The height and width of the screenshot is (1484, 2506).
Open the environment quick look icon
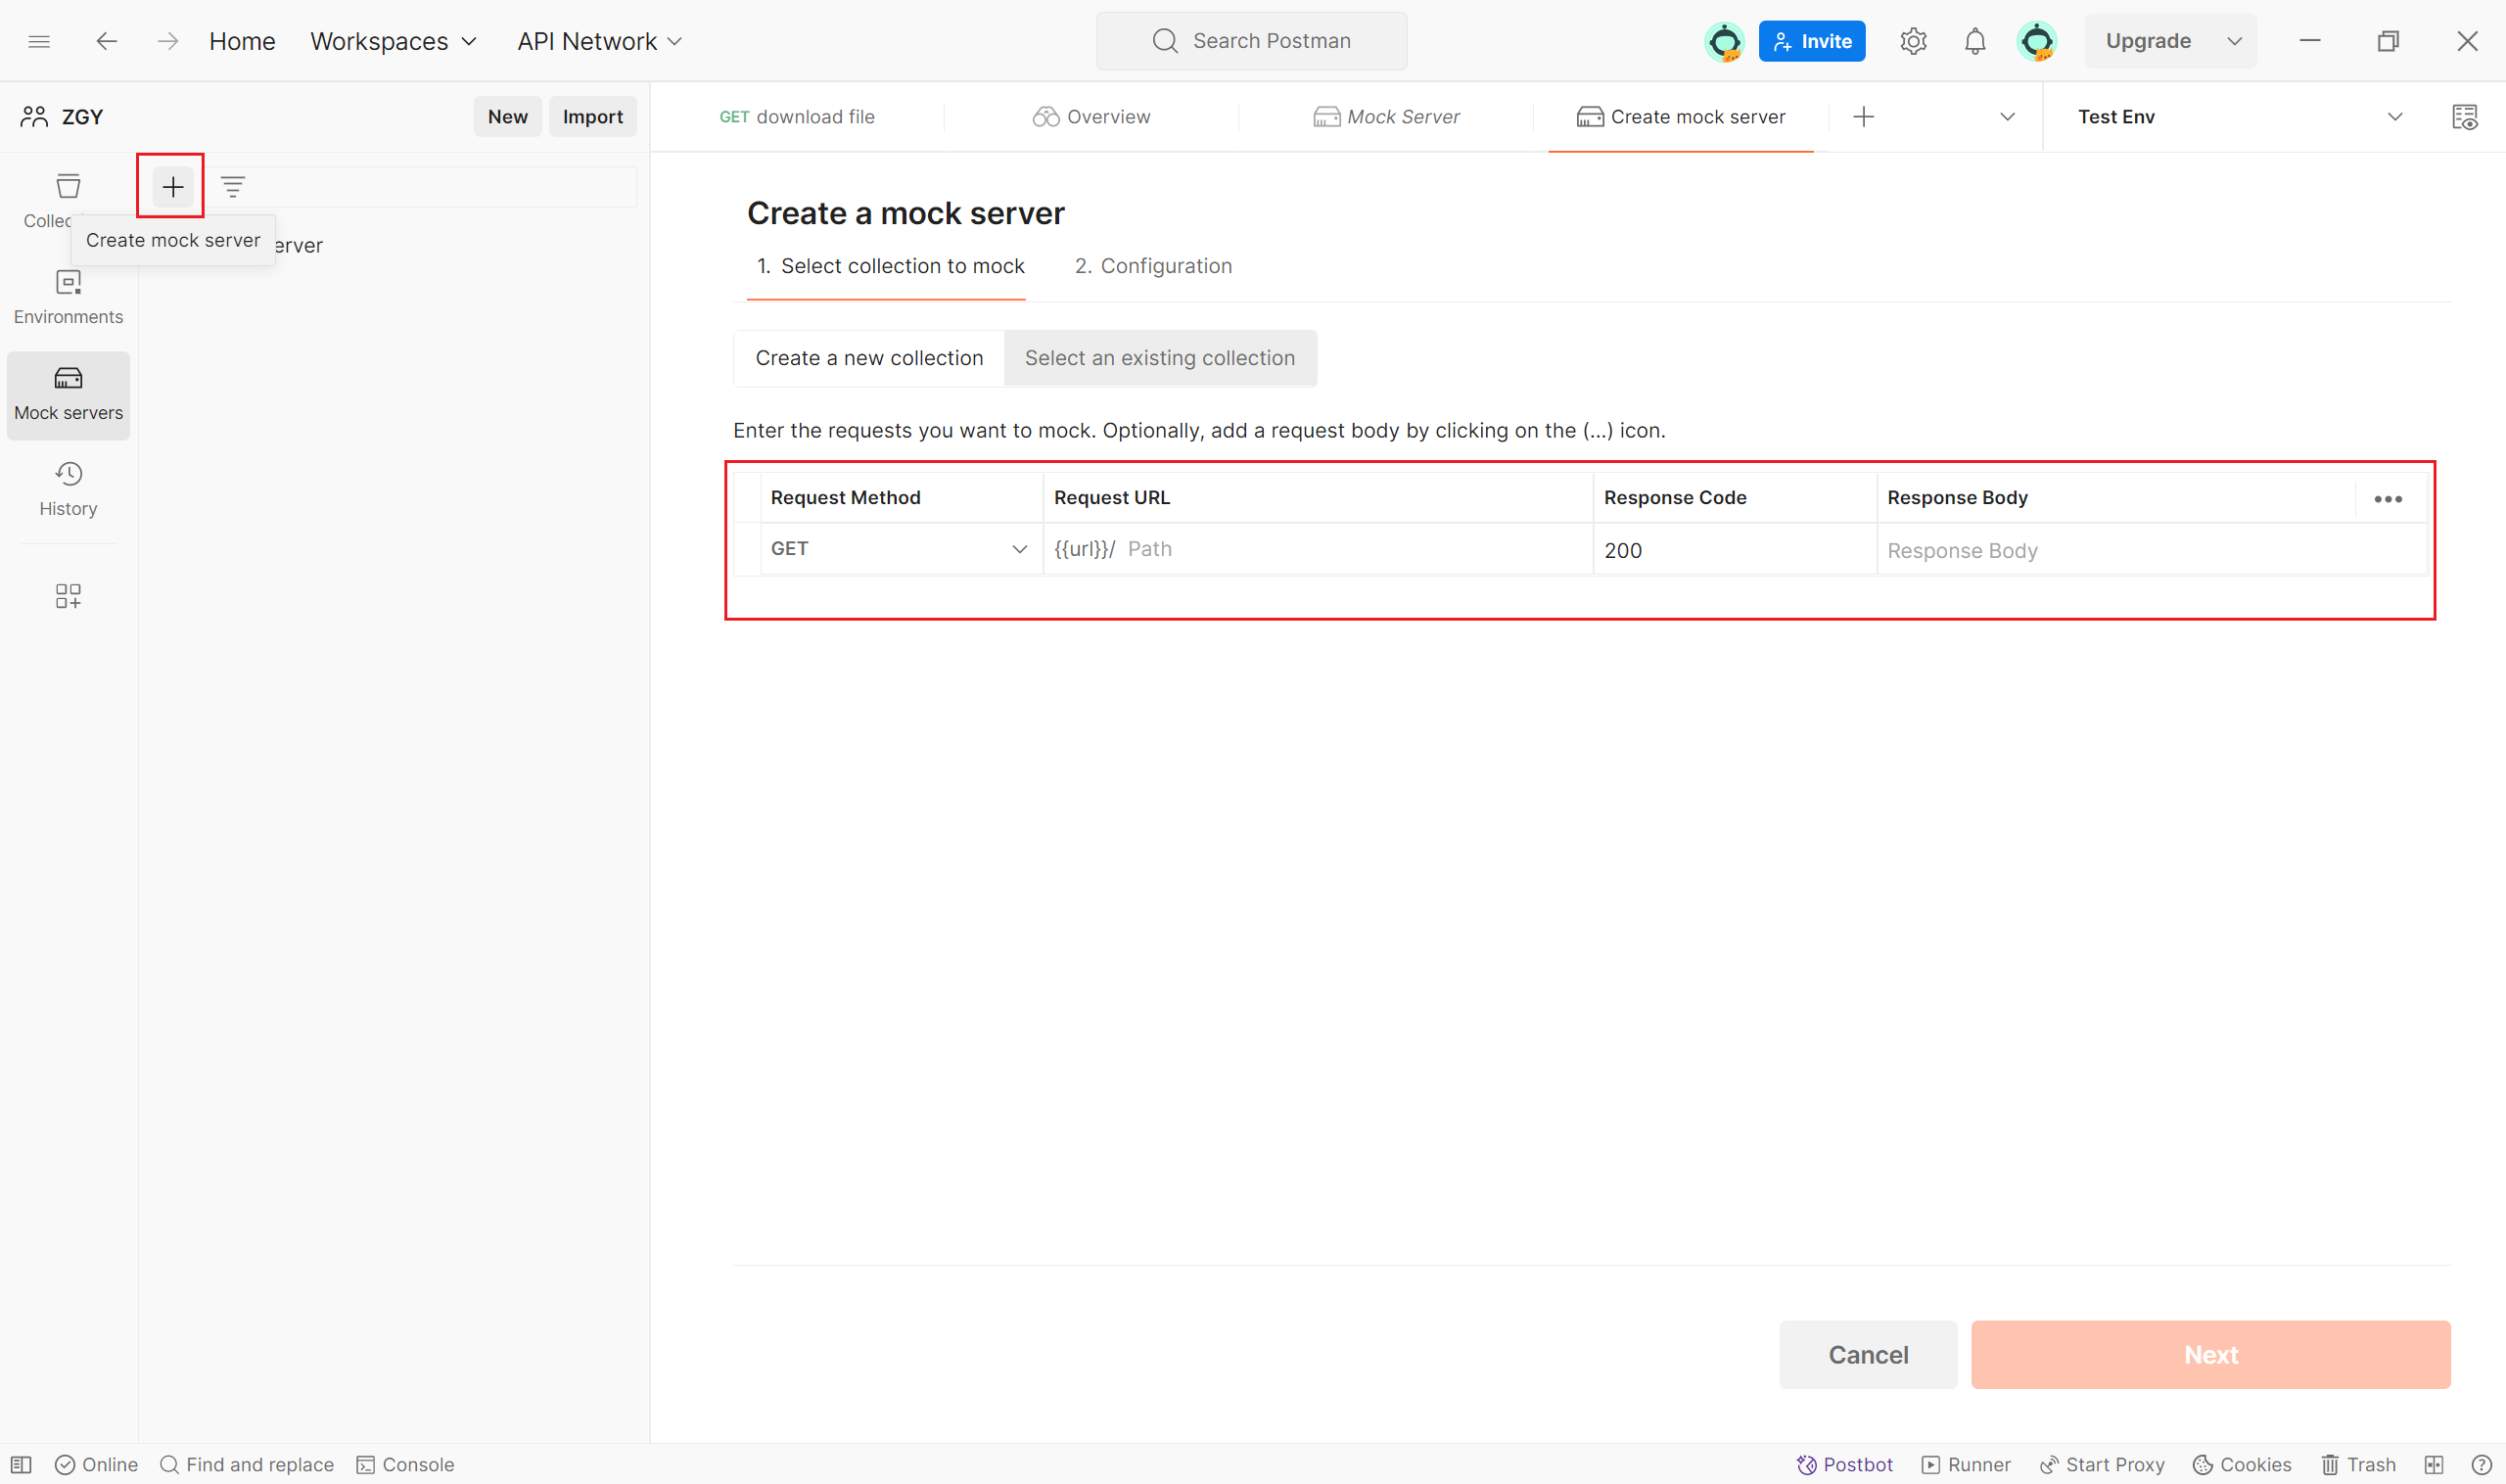pos(2464,117)
